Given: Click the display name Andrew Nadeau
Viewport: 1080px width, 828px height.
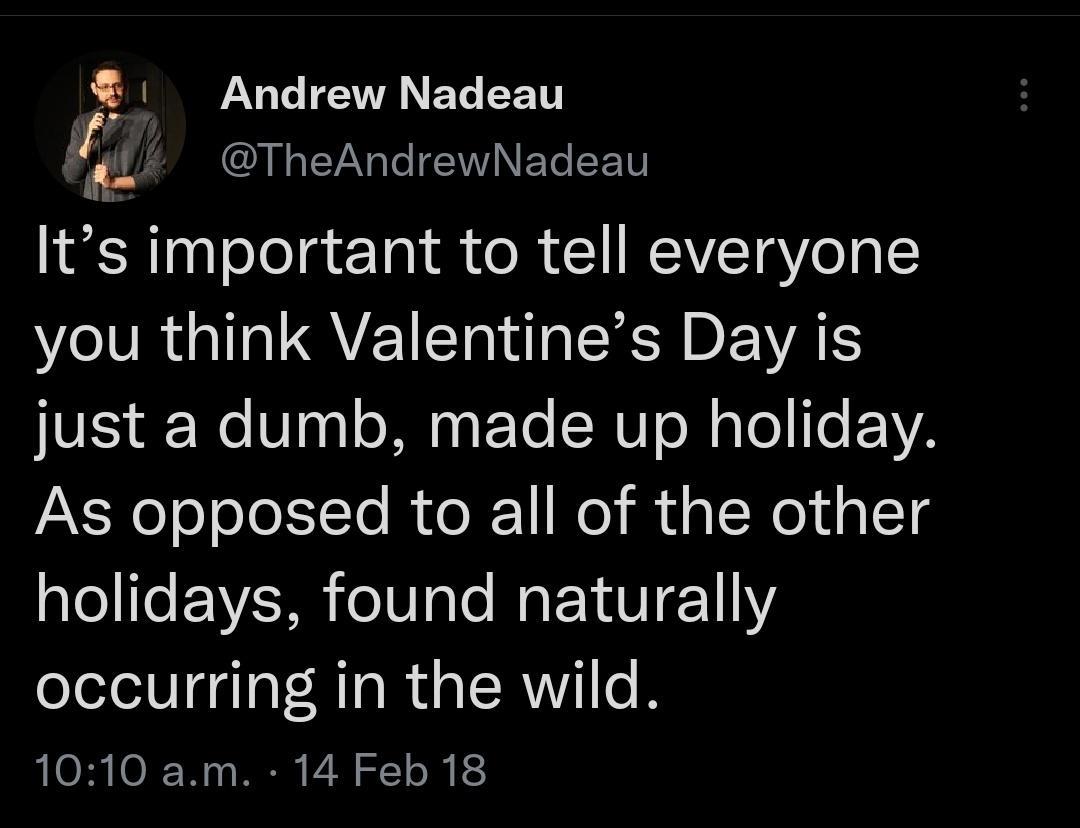Looking at the screenshot, I should pyautogui.click(x=393, y=95).
